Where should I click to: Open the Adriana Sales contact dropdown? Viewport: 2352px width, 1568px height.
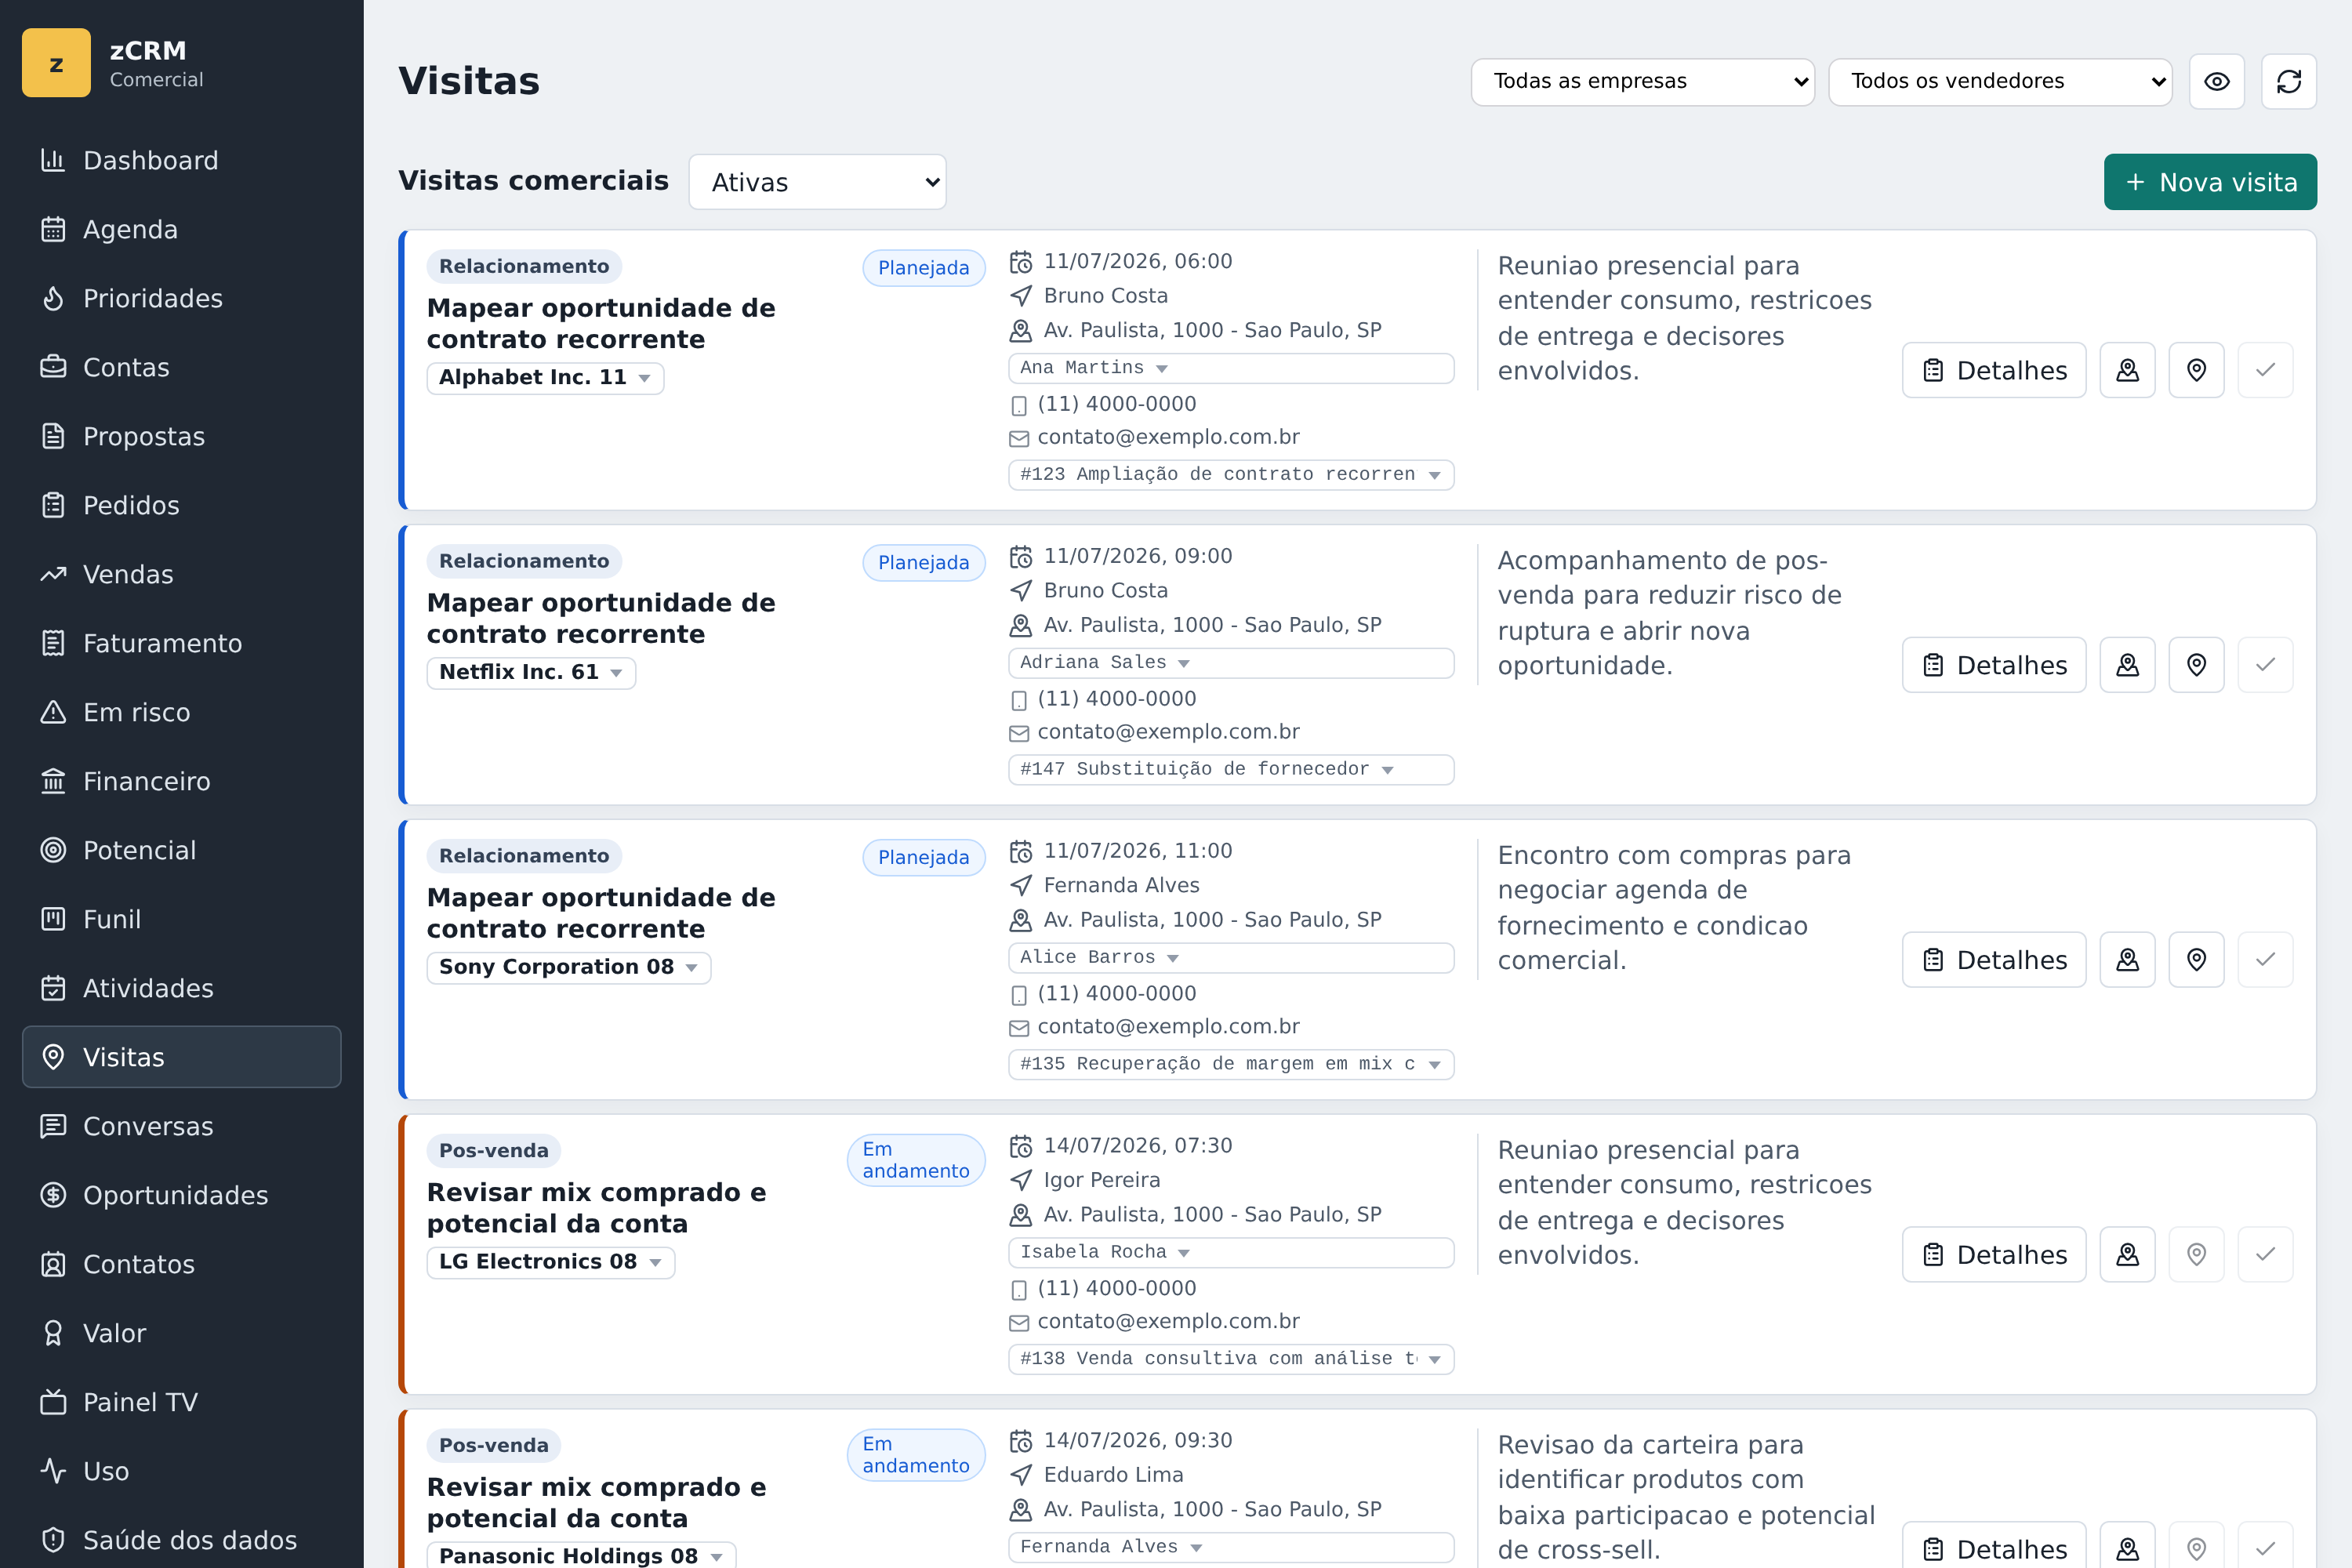[1231, 663]
